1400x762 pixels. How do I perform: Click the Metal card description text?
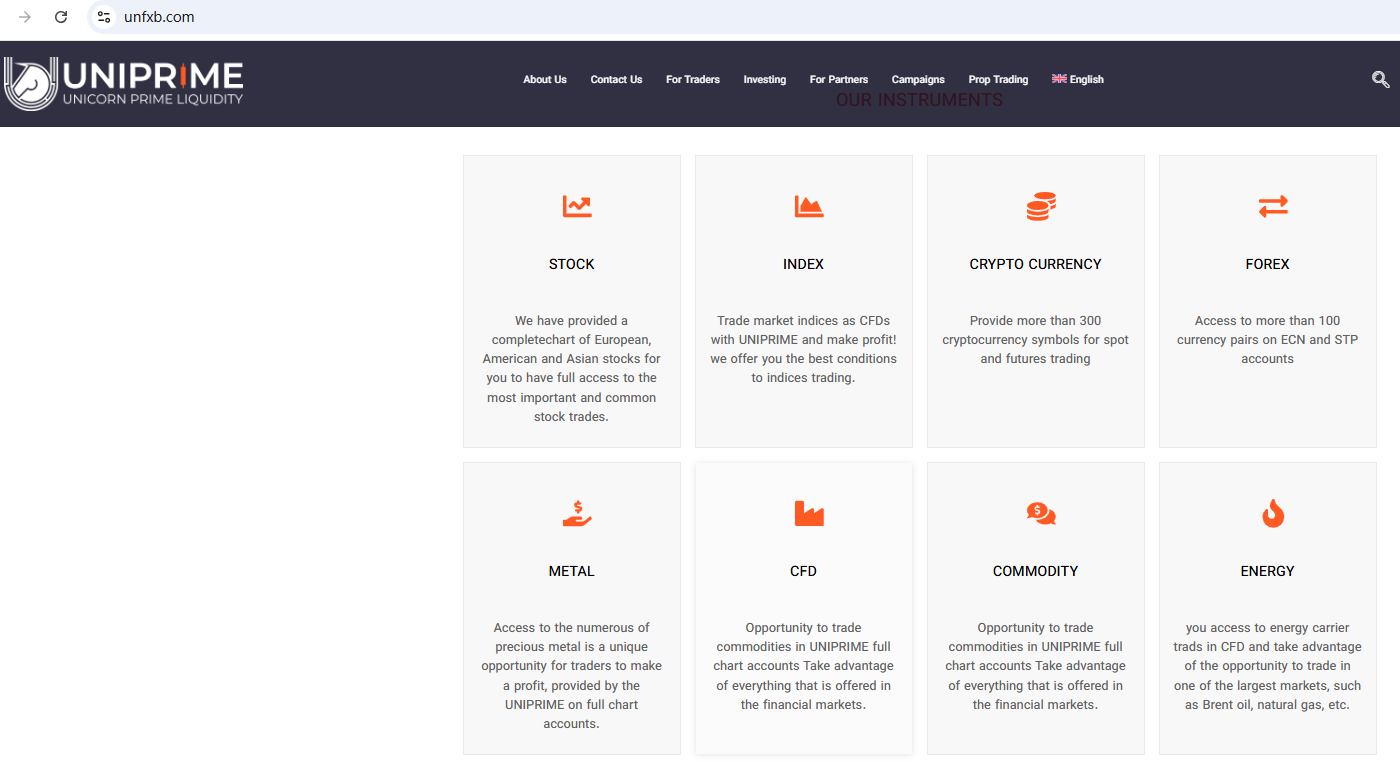click(x=572, y=676)
